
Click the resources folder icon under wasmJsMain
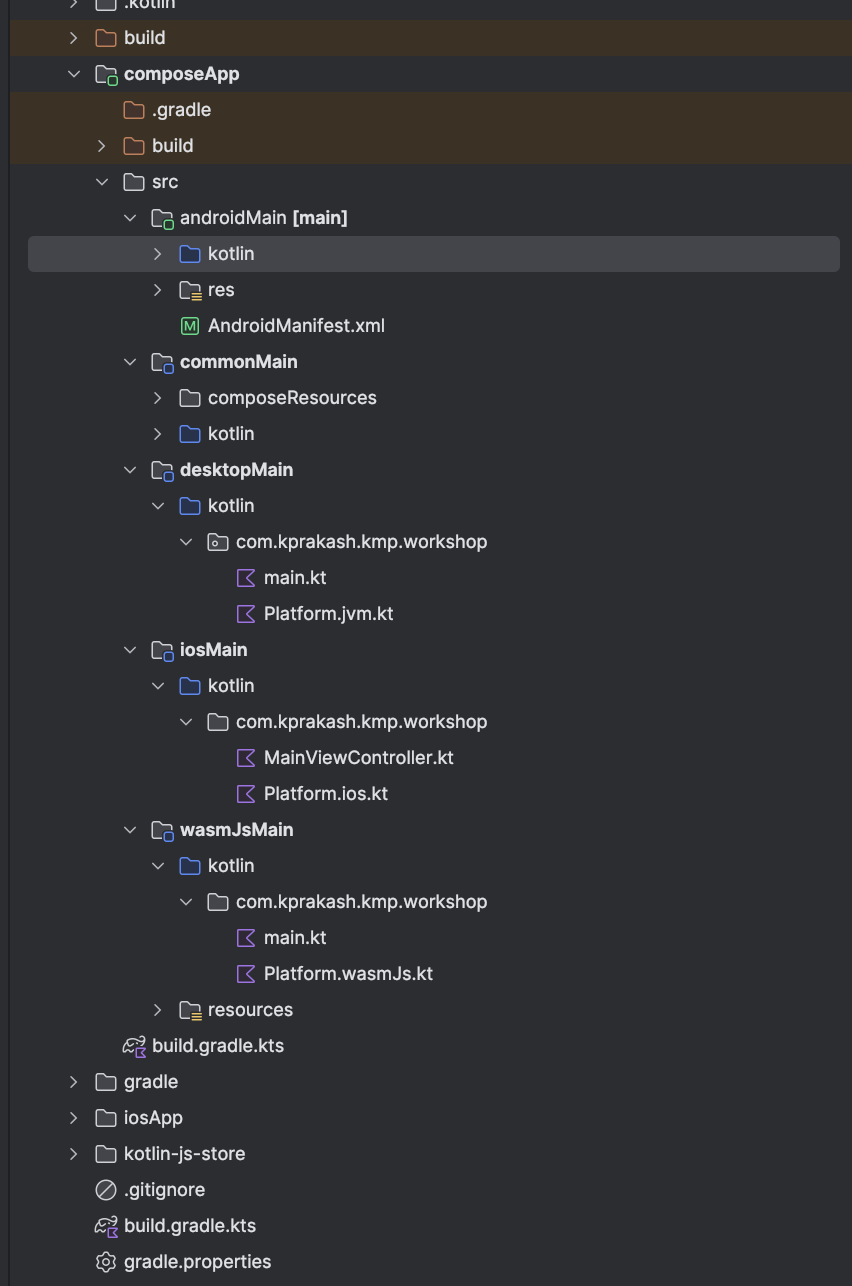coord(190,1010)
